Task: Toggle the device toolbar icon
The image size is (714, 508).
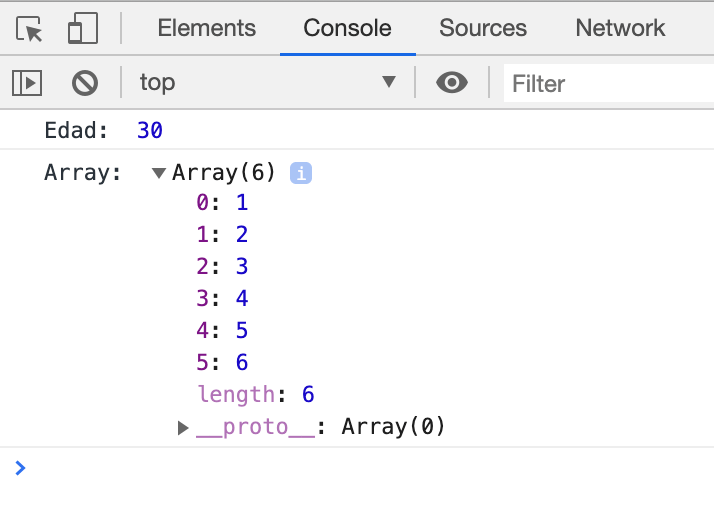Action: (x=83, y=28)
